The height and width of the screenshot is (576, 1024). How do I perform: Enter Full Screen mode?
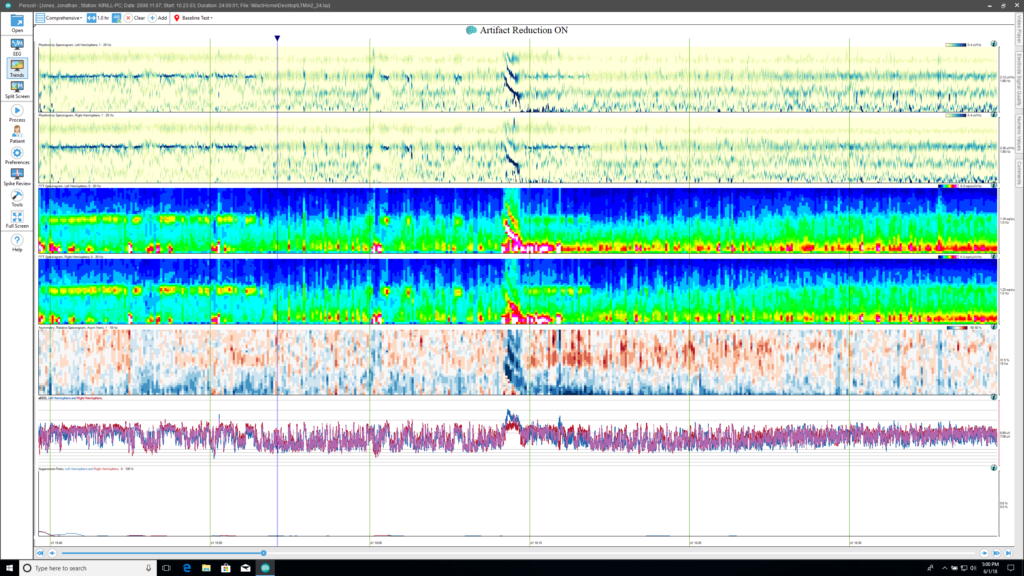[x=17, y=219]
